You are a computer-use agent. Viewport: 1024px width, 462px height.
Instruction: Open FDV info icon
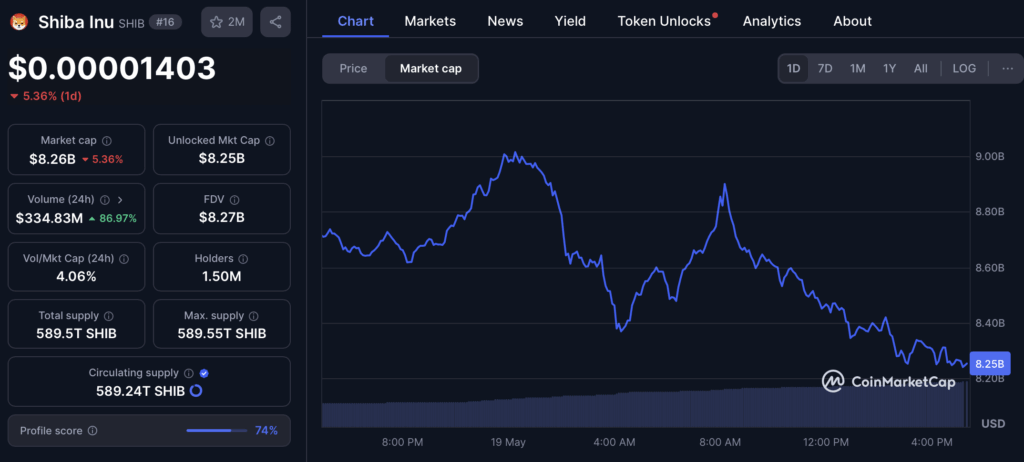click(x=234, y=199)
